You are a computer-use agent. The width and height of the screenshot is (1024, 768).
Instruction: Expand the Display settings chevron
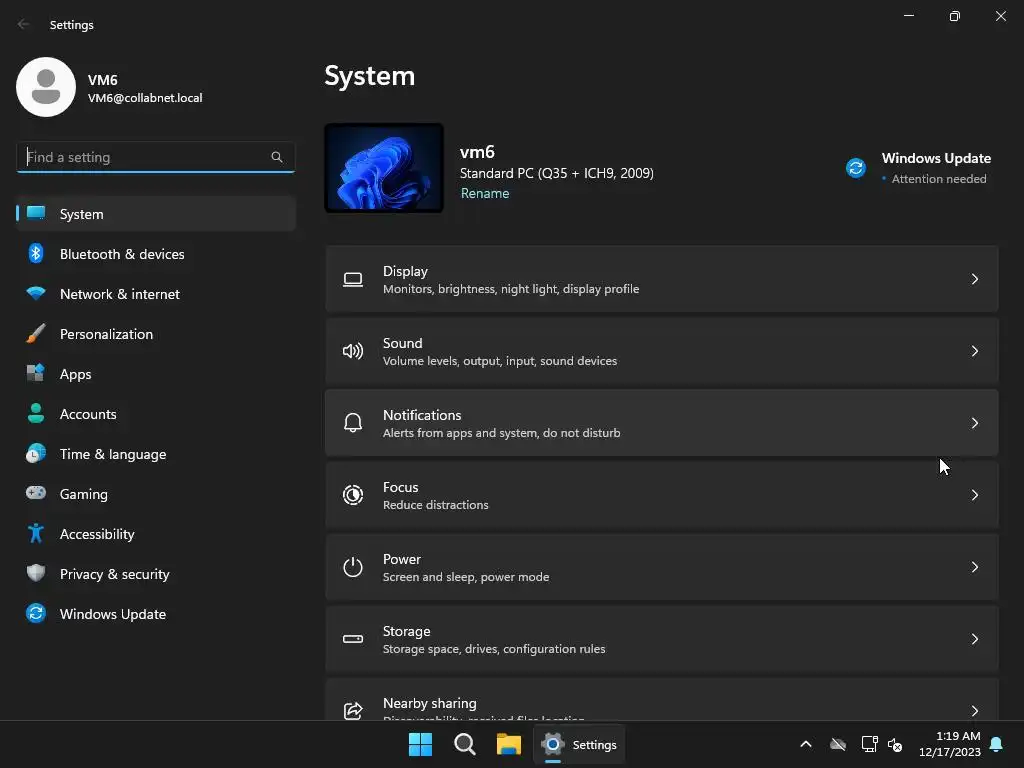[x=974, y=280]
